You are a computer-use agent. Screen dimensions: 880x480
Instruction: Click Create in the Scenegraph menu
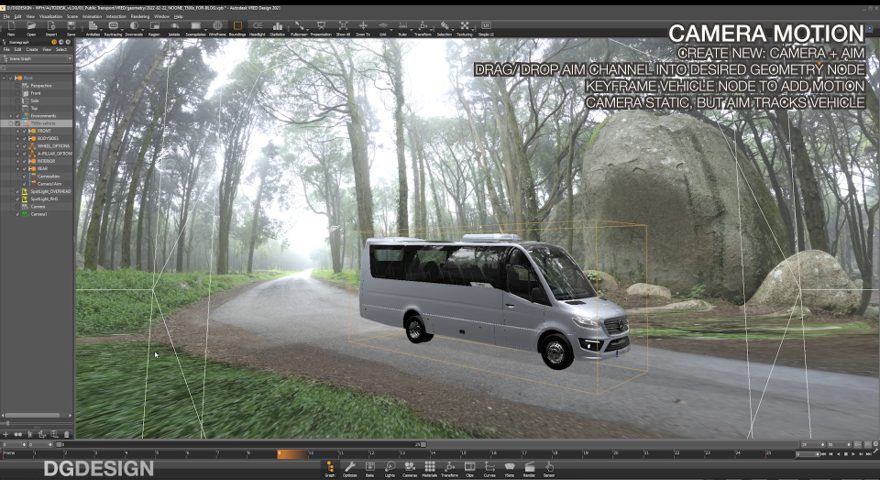click(x=33, y=49)
